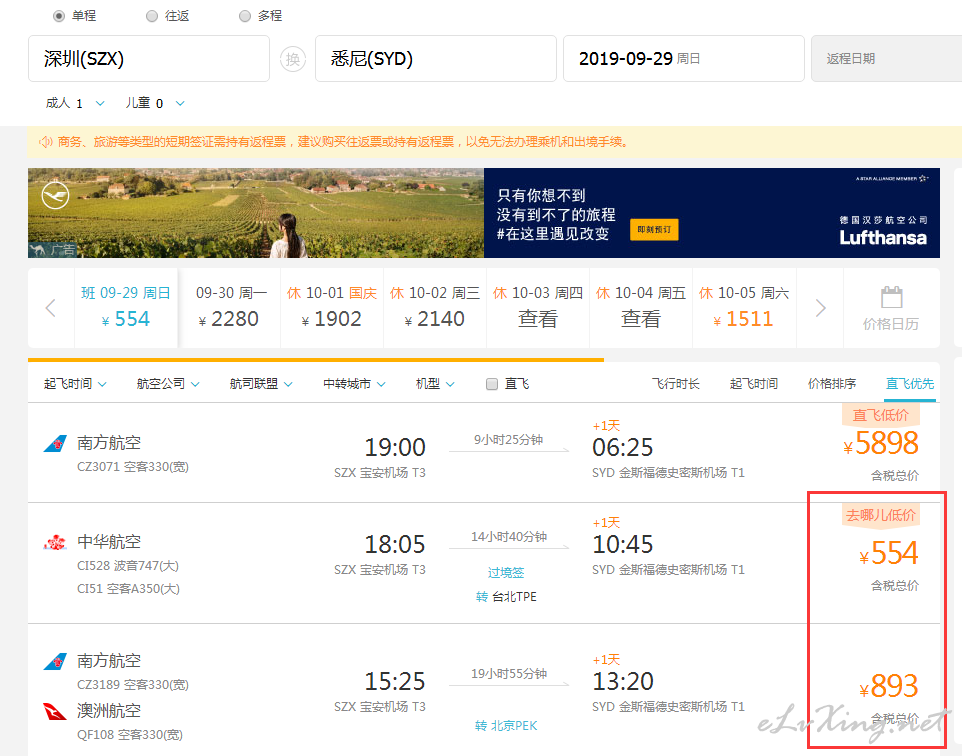Open the 成人 adult count dropdown
This screenshot has height=756, width=962.
[x=75, y=103]
